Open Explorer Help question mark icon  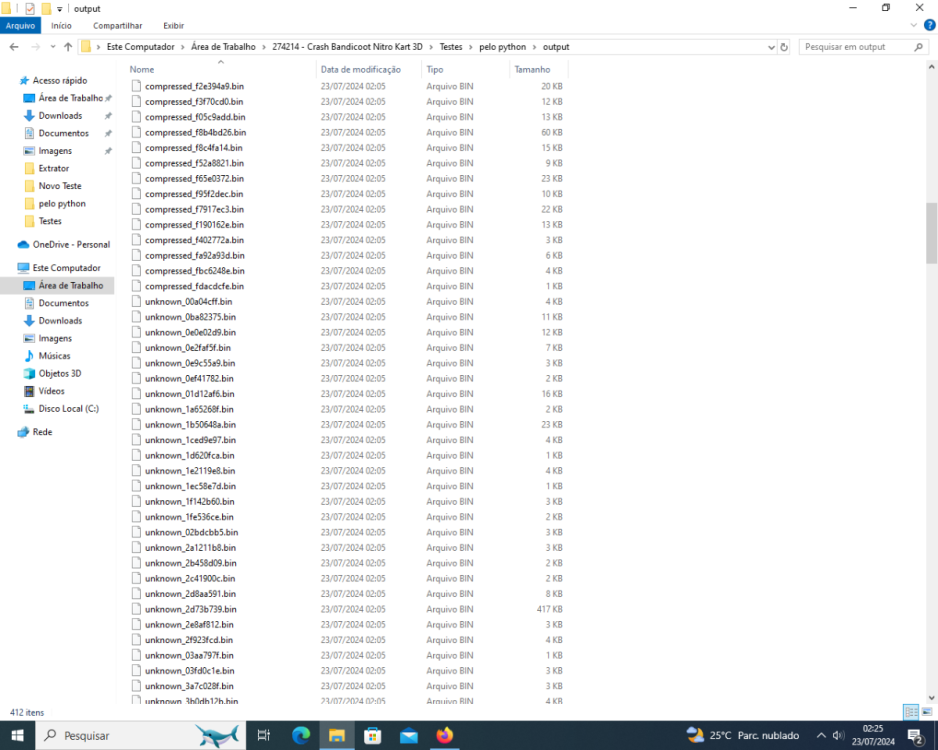pos(930,26)
